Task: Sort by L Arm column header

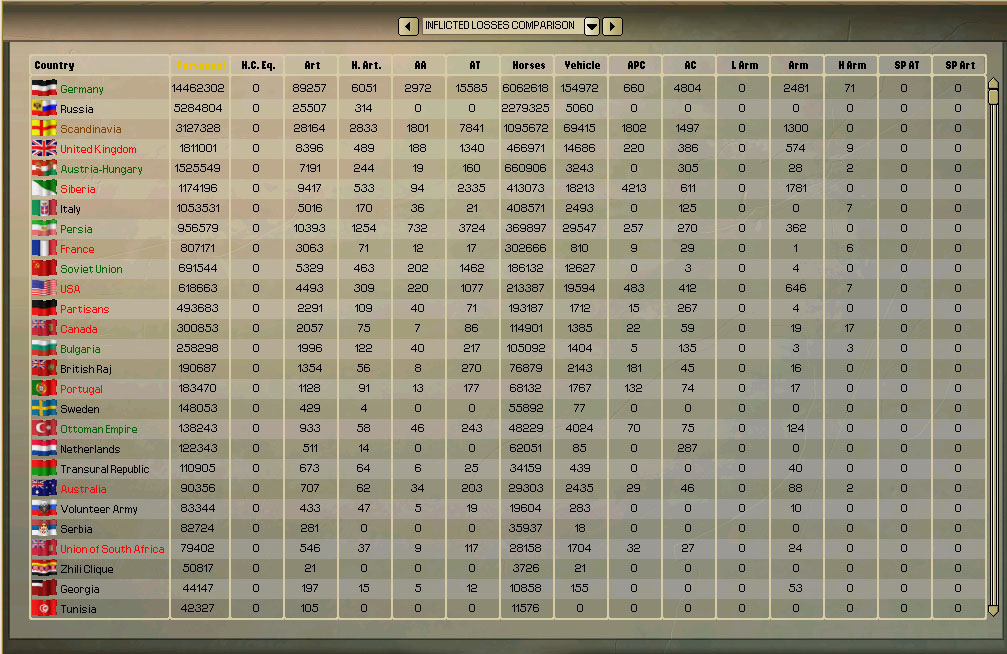Action: [744, 66]
